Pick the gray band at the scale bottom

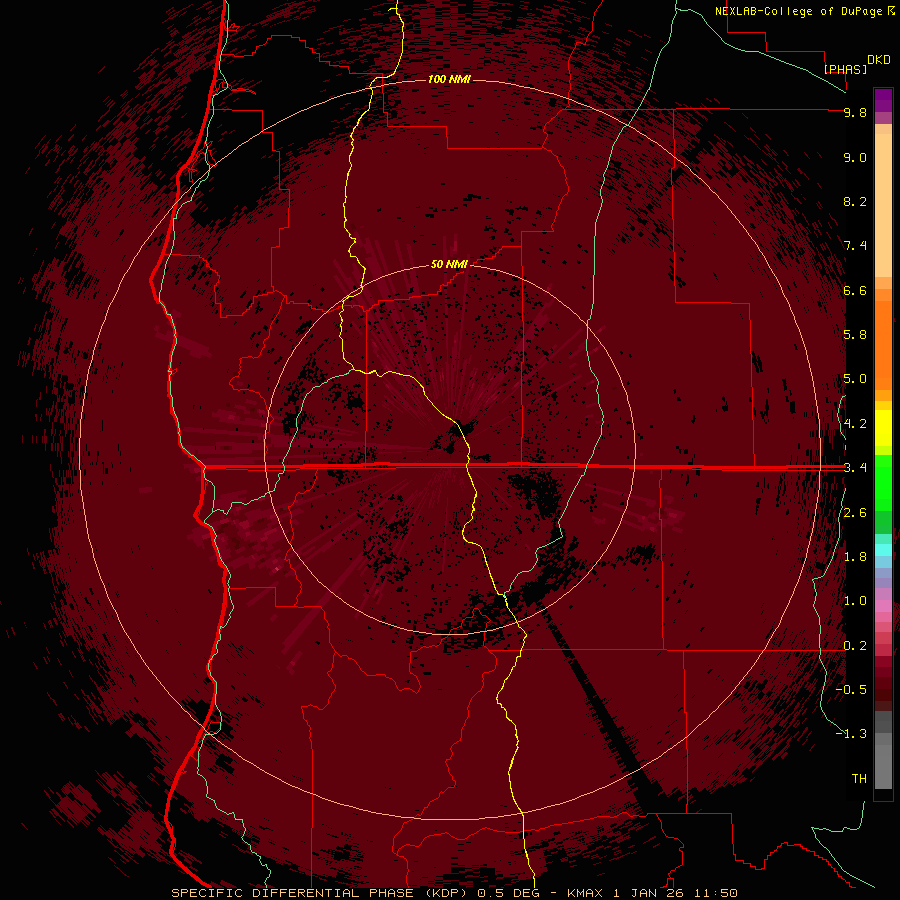[x=883, y=763]
